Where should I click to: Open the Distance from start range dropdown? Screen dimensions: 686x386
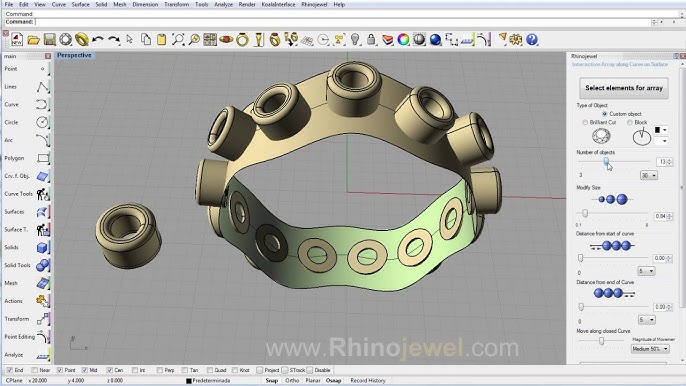[x=646, y=271]
